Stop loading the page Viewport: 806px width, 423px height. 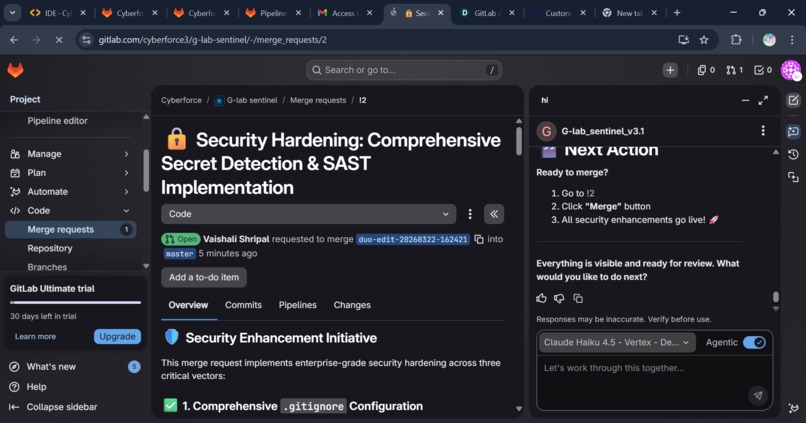(x=59, y=40)
